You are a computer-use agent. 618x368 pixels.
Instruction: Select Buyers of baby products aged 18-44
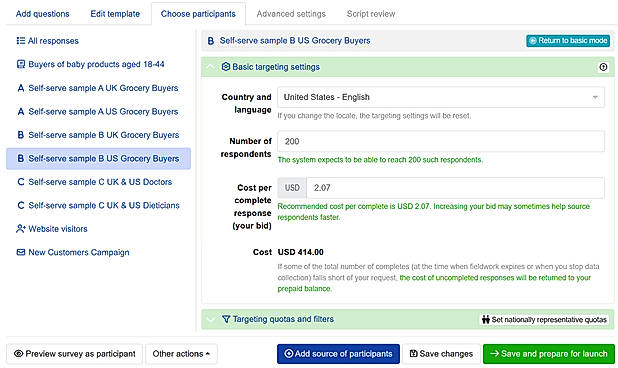[96, 64]
